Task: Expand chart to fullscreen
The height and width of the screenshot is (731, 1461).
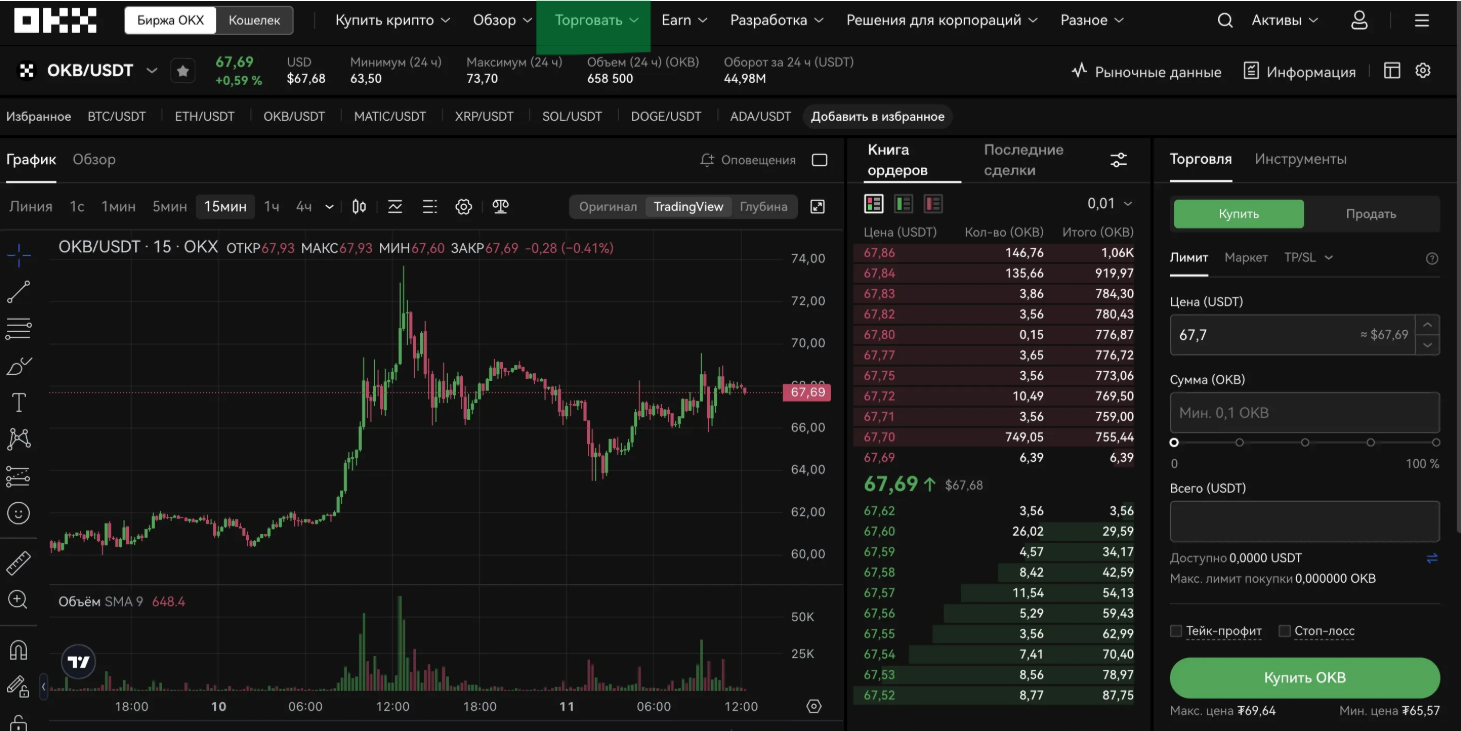Action: click(x=817, y=207)
